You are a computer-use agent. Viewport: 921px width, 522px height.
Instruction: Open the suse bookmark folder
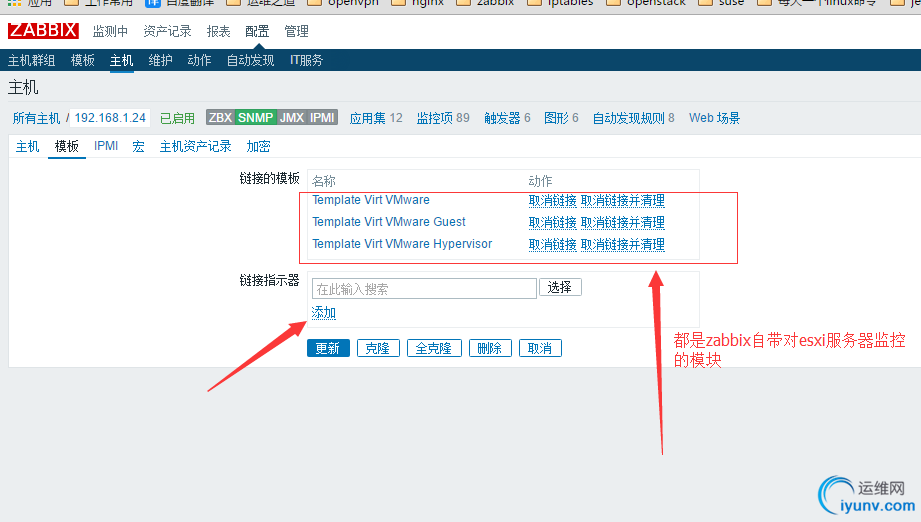point(721,3)
